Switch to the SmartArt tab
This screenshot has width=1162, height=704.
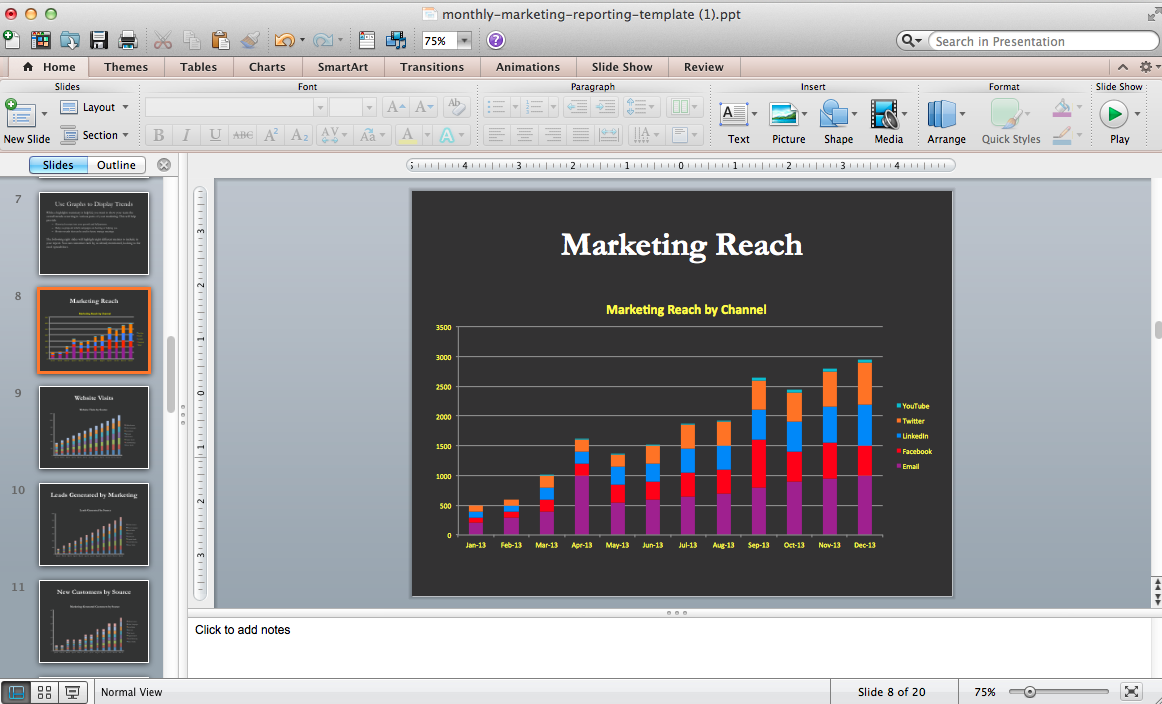[342, 67]
